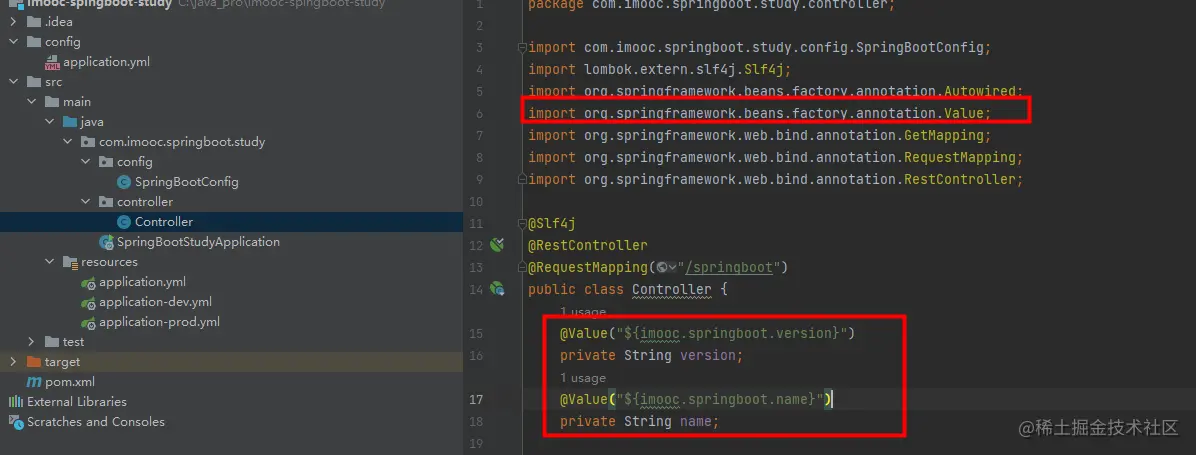
Task: Click Value in the line 6 import statement
Action: pos(964,114)
